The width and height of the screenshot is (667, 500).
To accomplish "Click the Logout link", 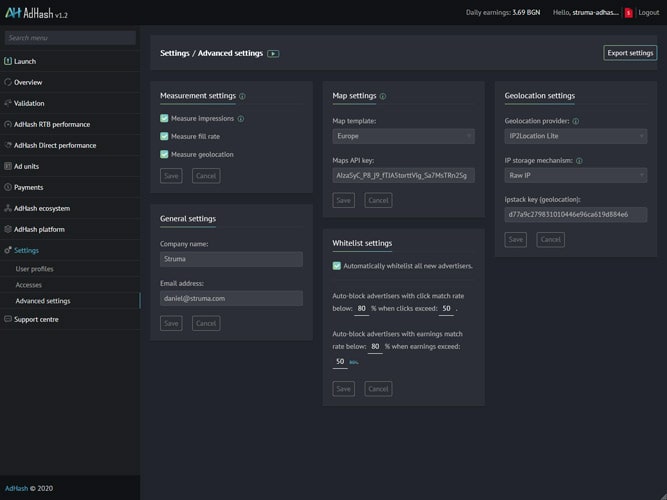I will pyautogui.click(x=648, y=13).
